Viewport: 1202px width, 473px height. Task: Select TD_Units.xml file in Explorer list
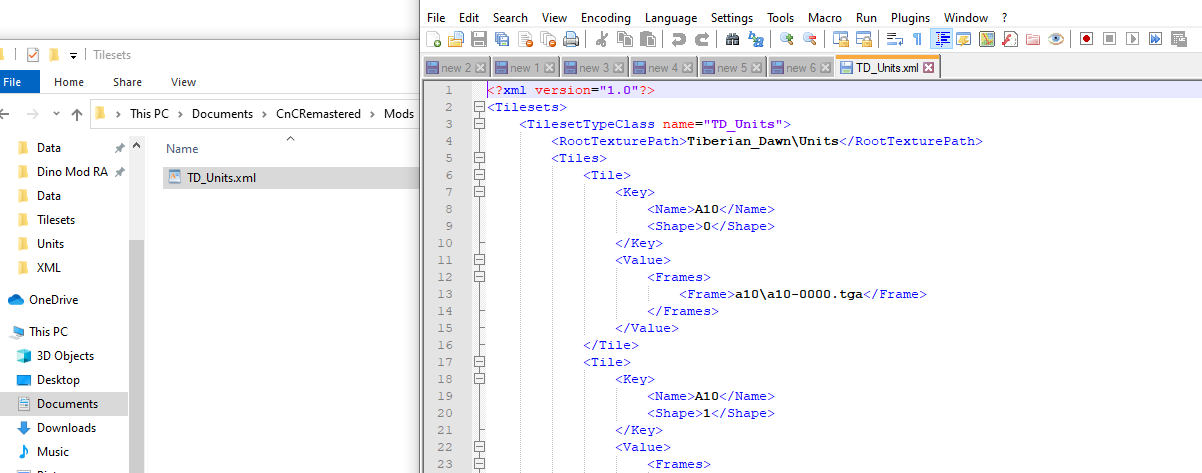coord(290,178)
